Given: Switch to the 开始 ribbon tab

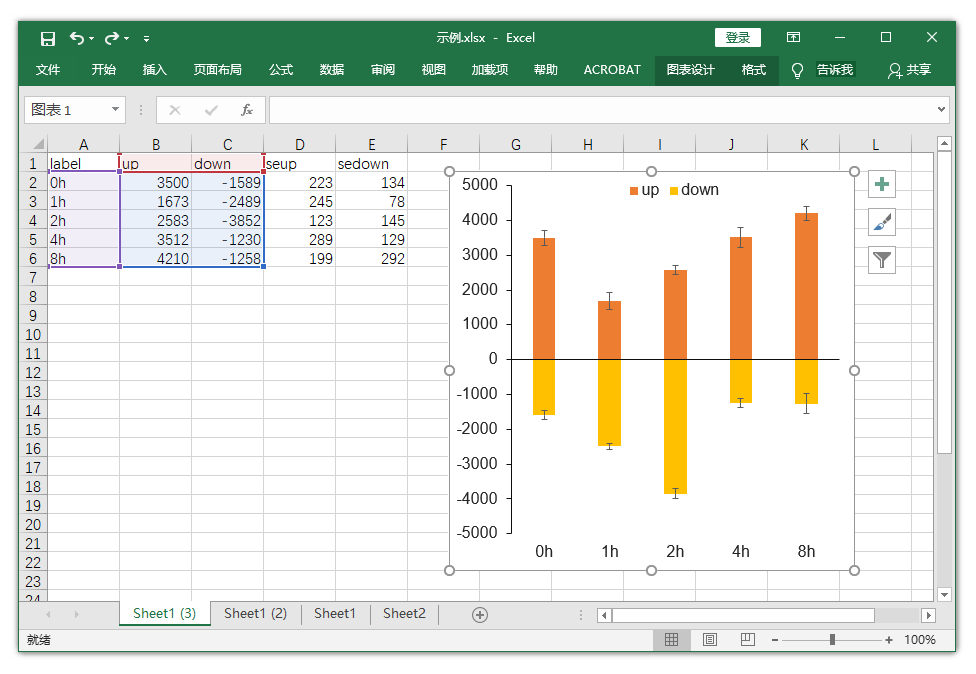Looking at the screenshot, I should point(103,70).
